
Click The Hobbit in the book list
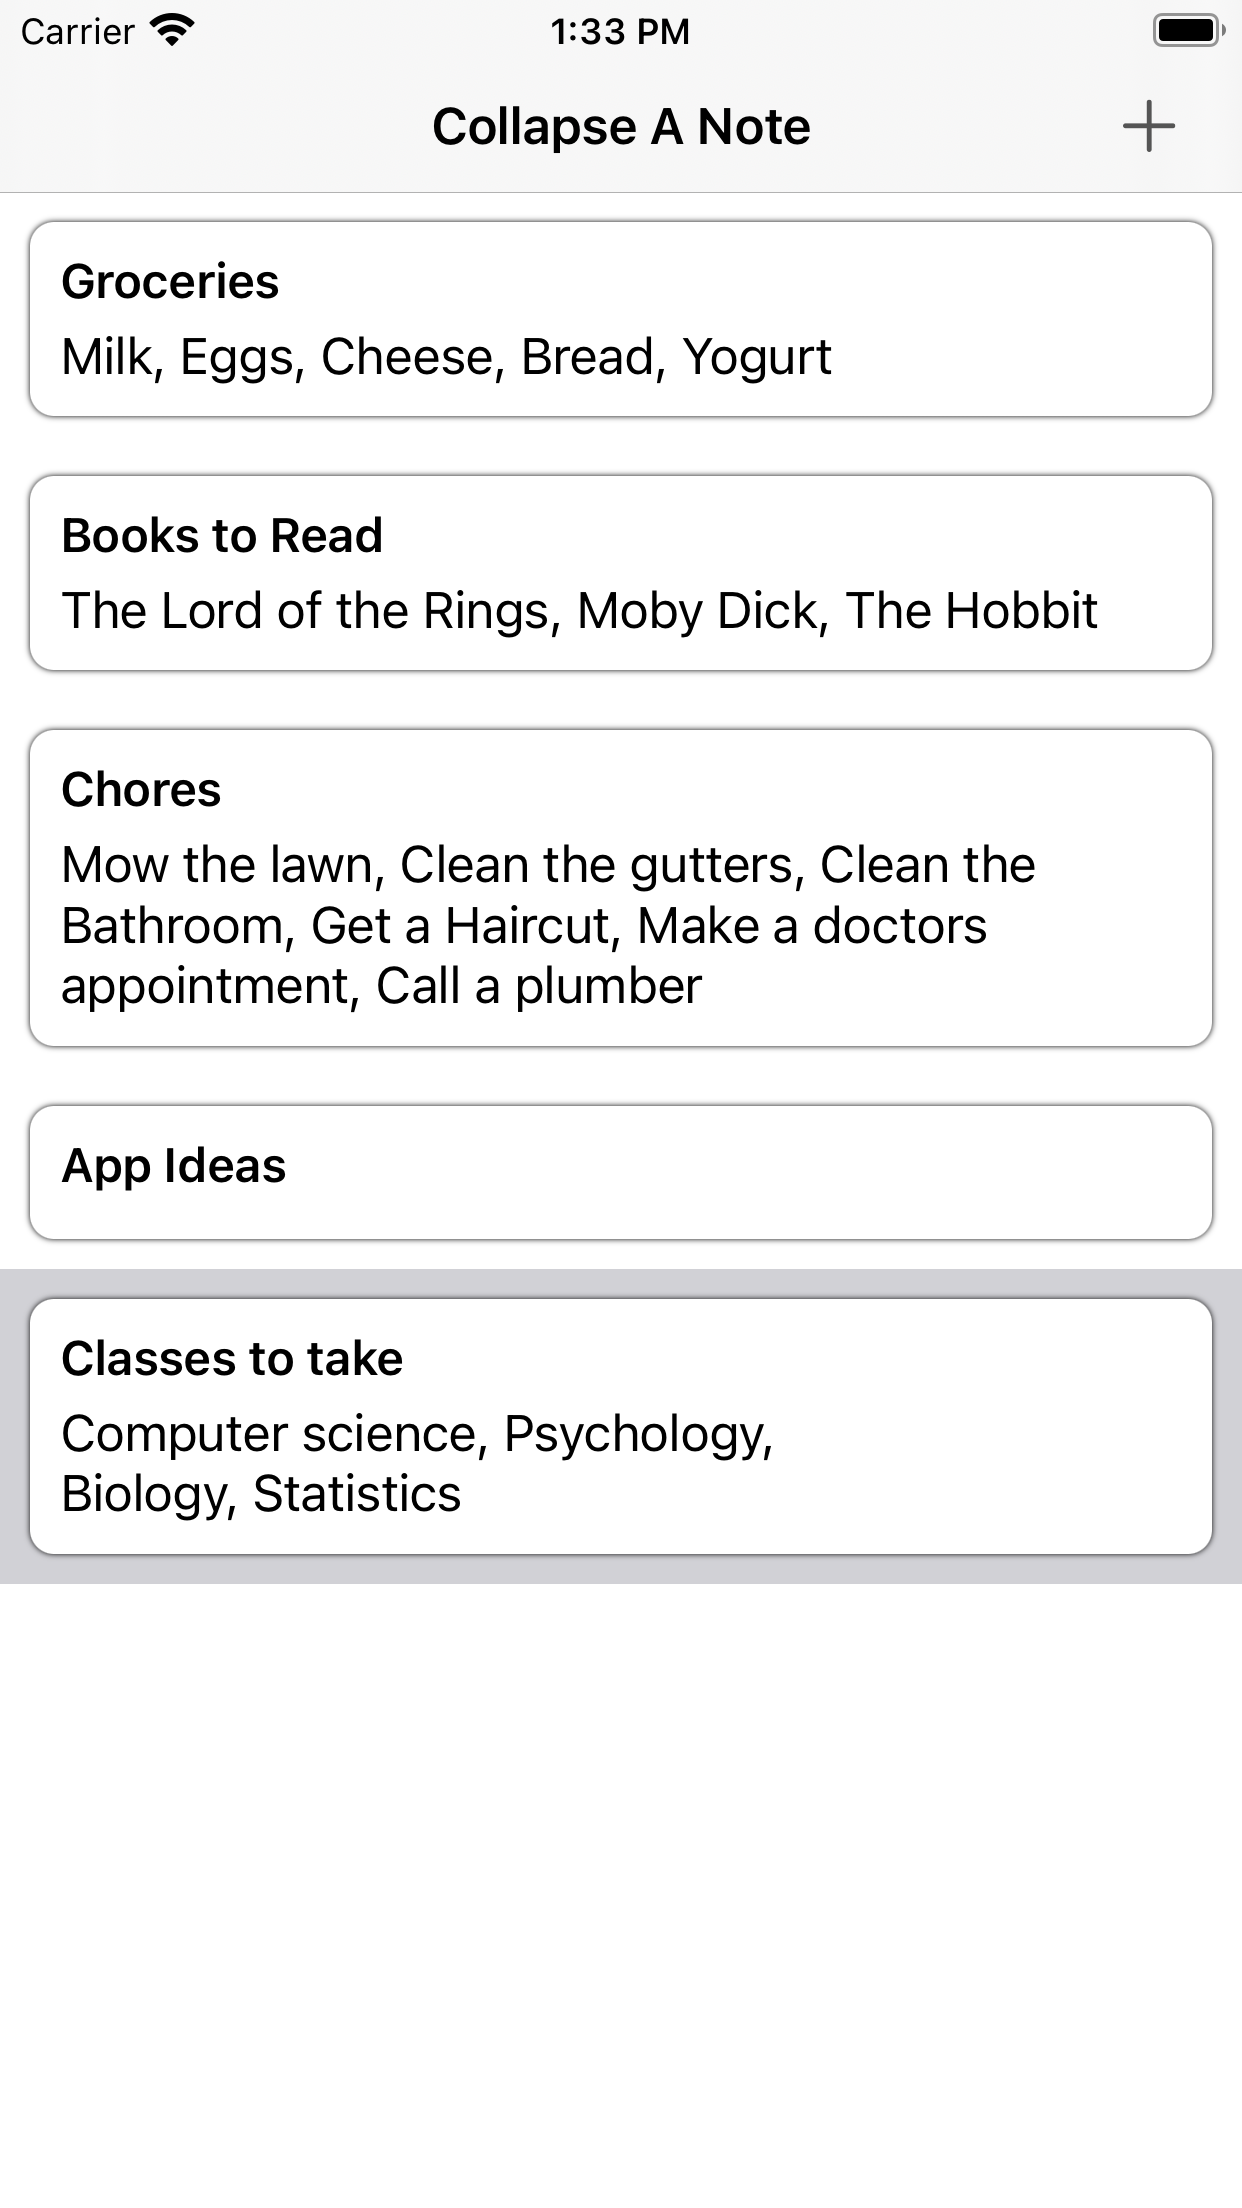[971, 611]
